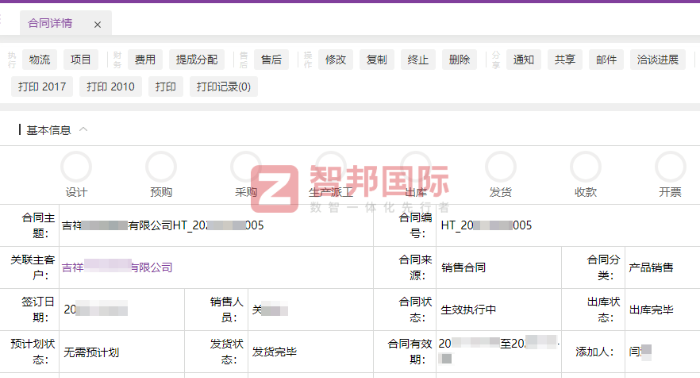Open the 售后 button

[271, 60]
